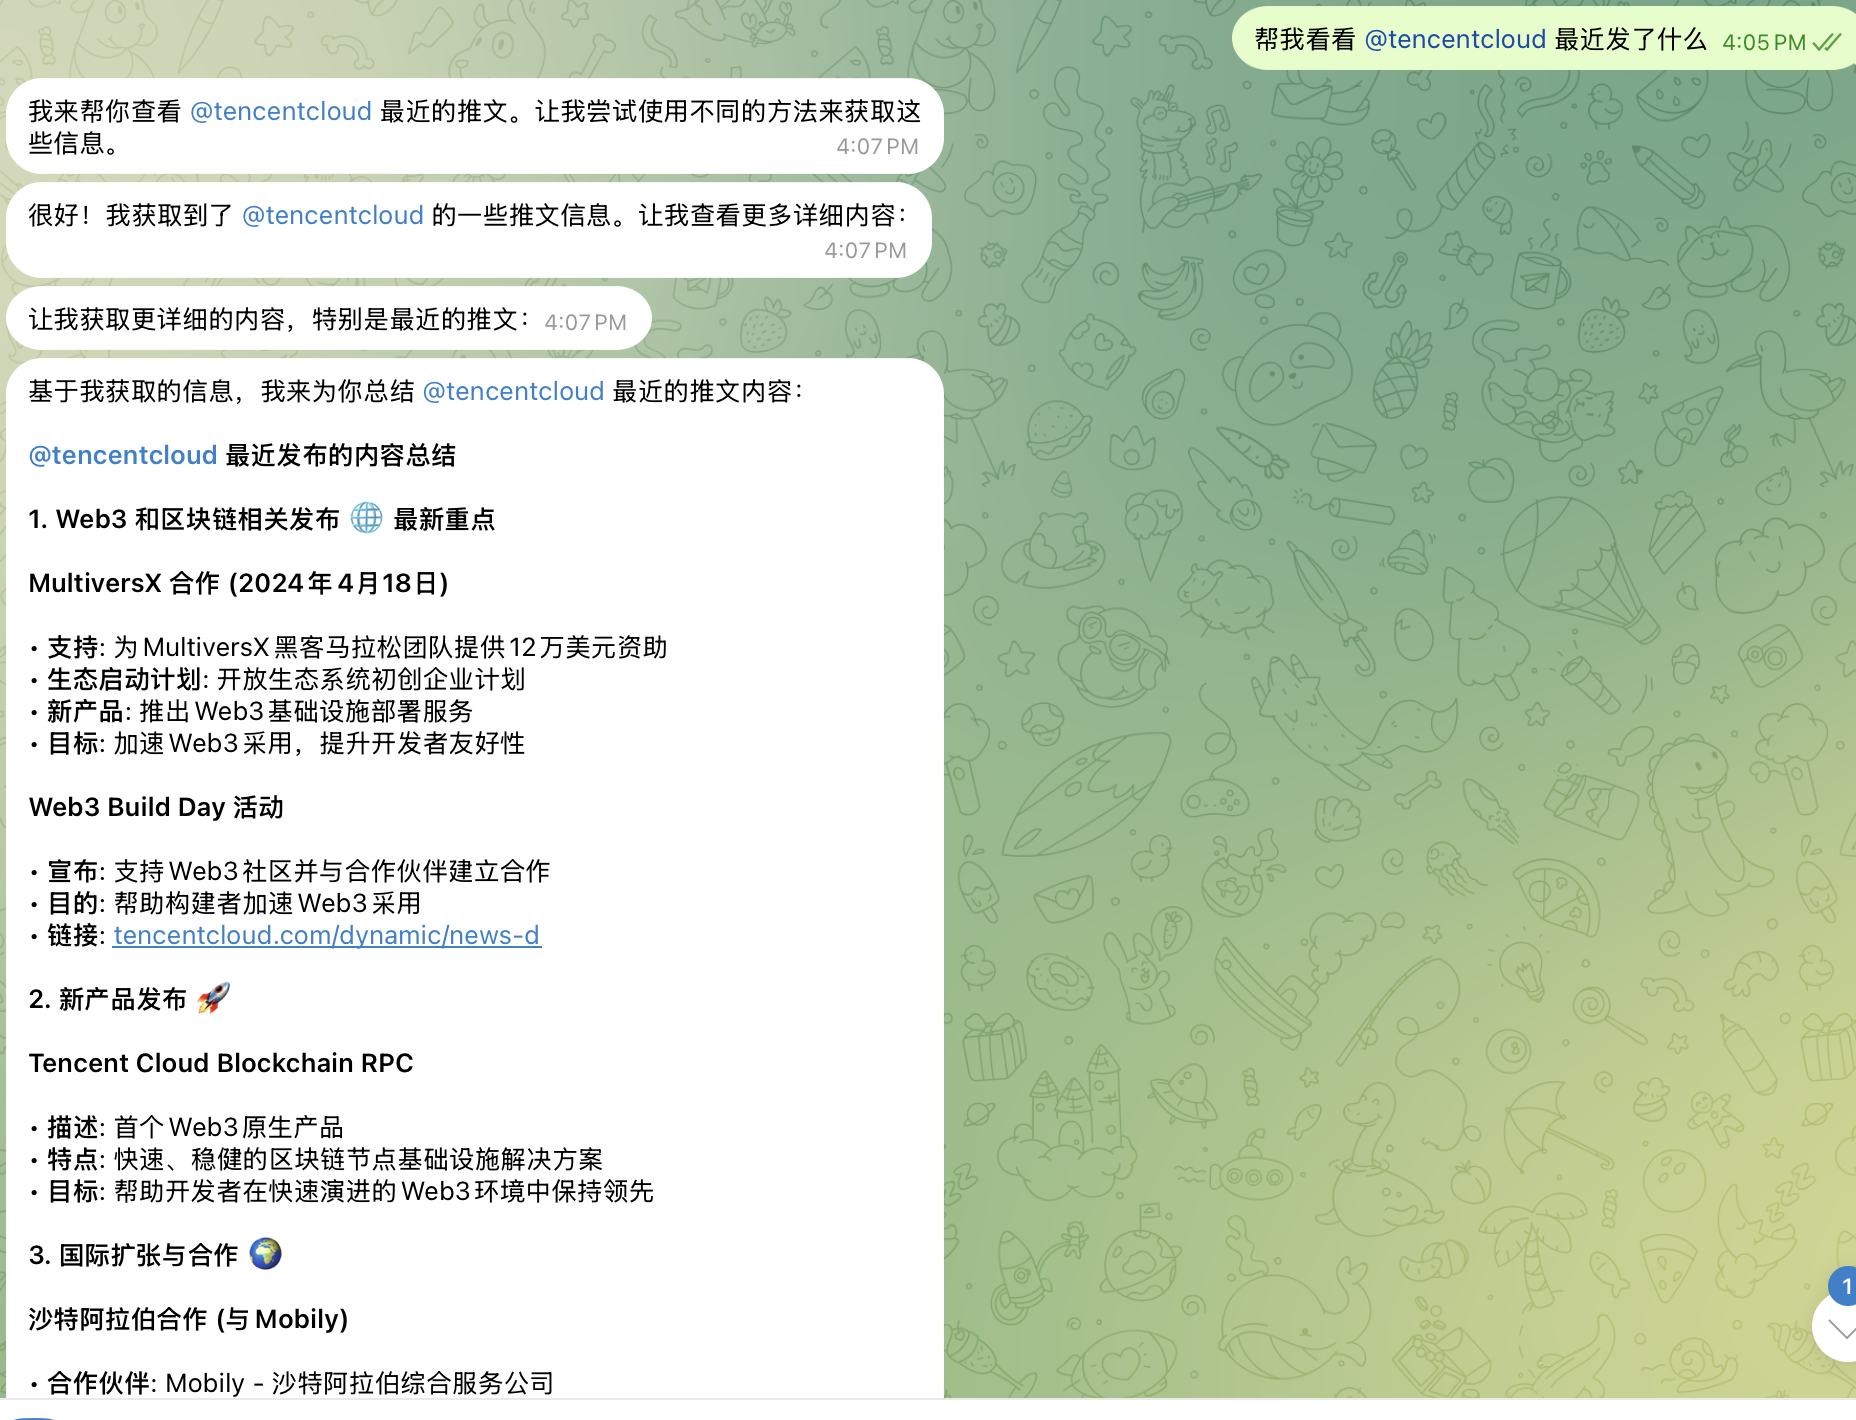Click the earth emoji beside 国际扩张与合作

pos(265,1254)
